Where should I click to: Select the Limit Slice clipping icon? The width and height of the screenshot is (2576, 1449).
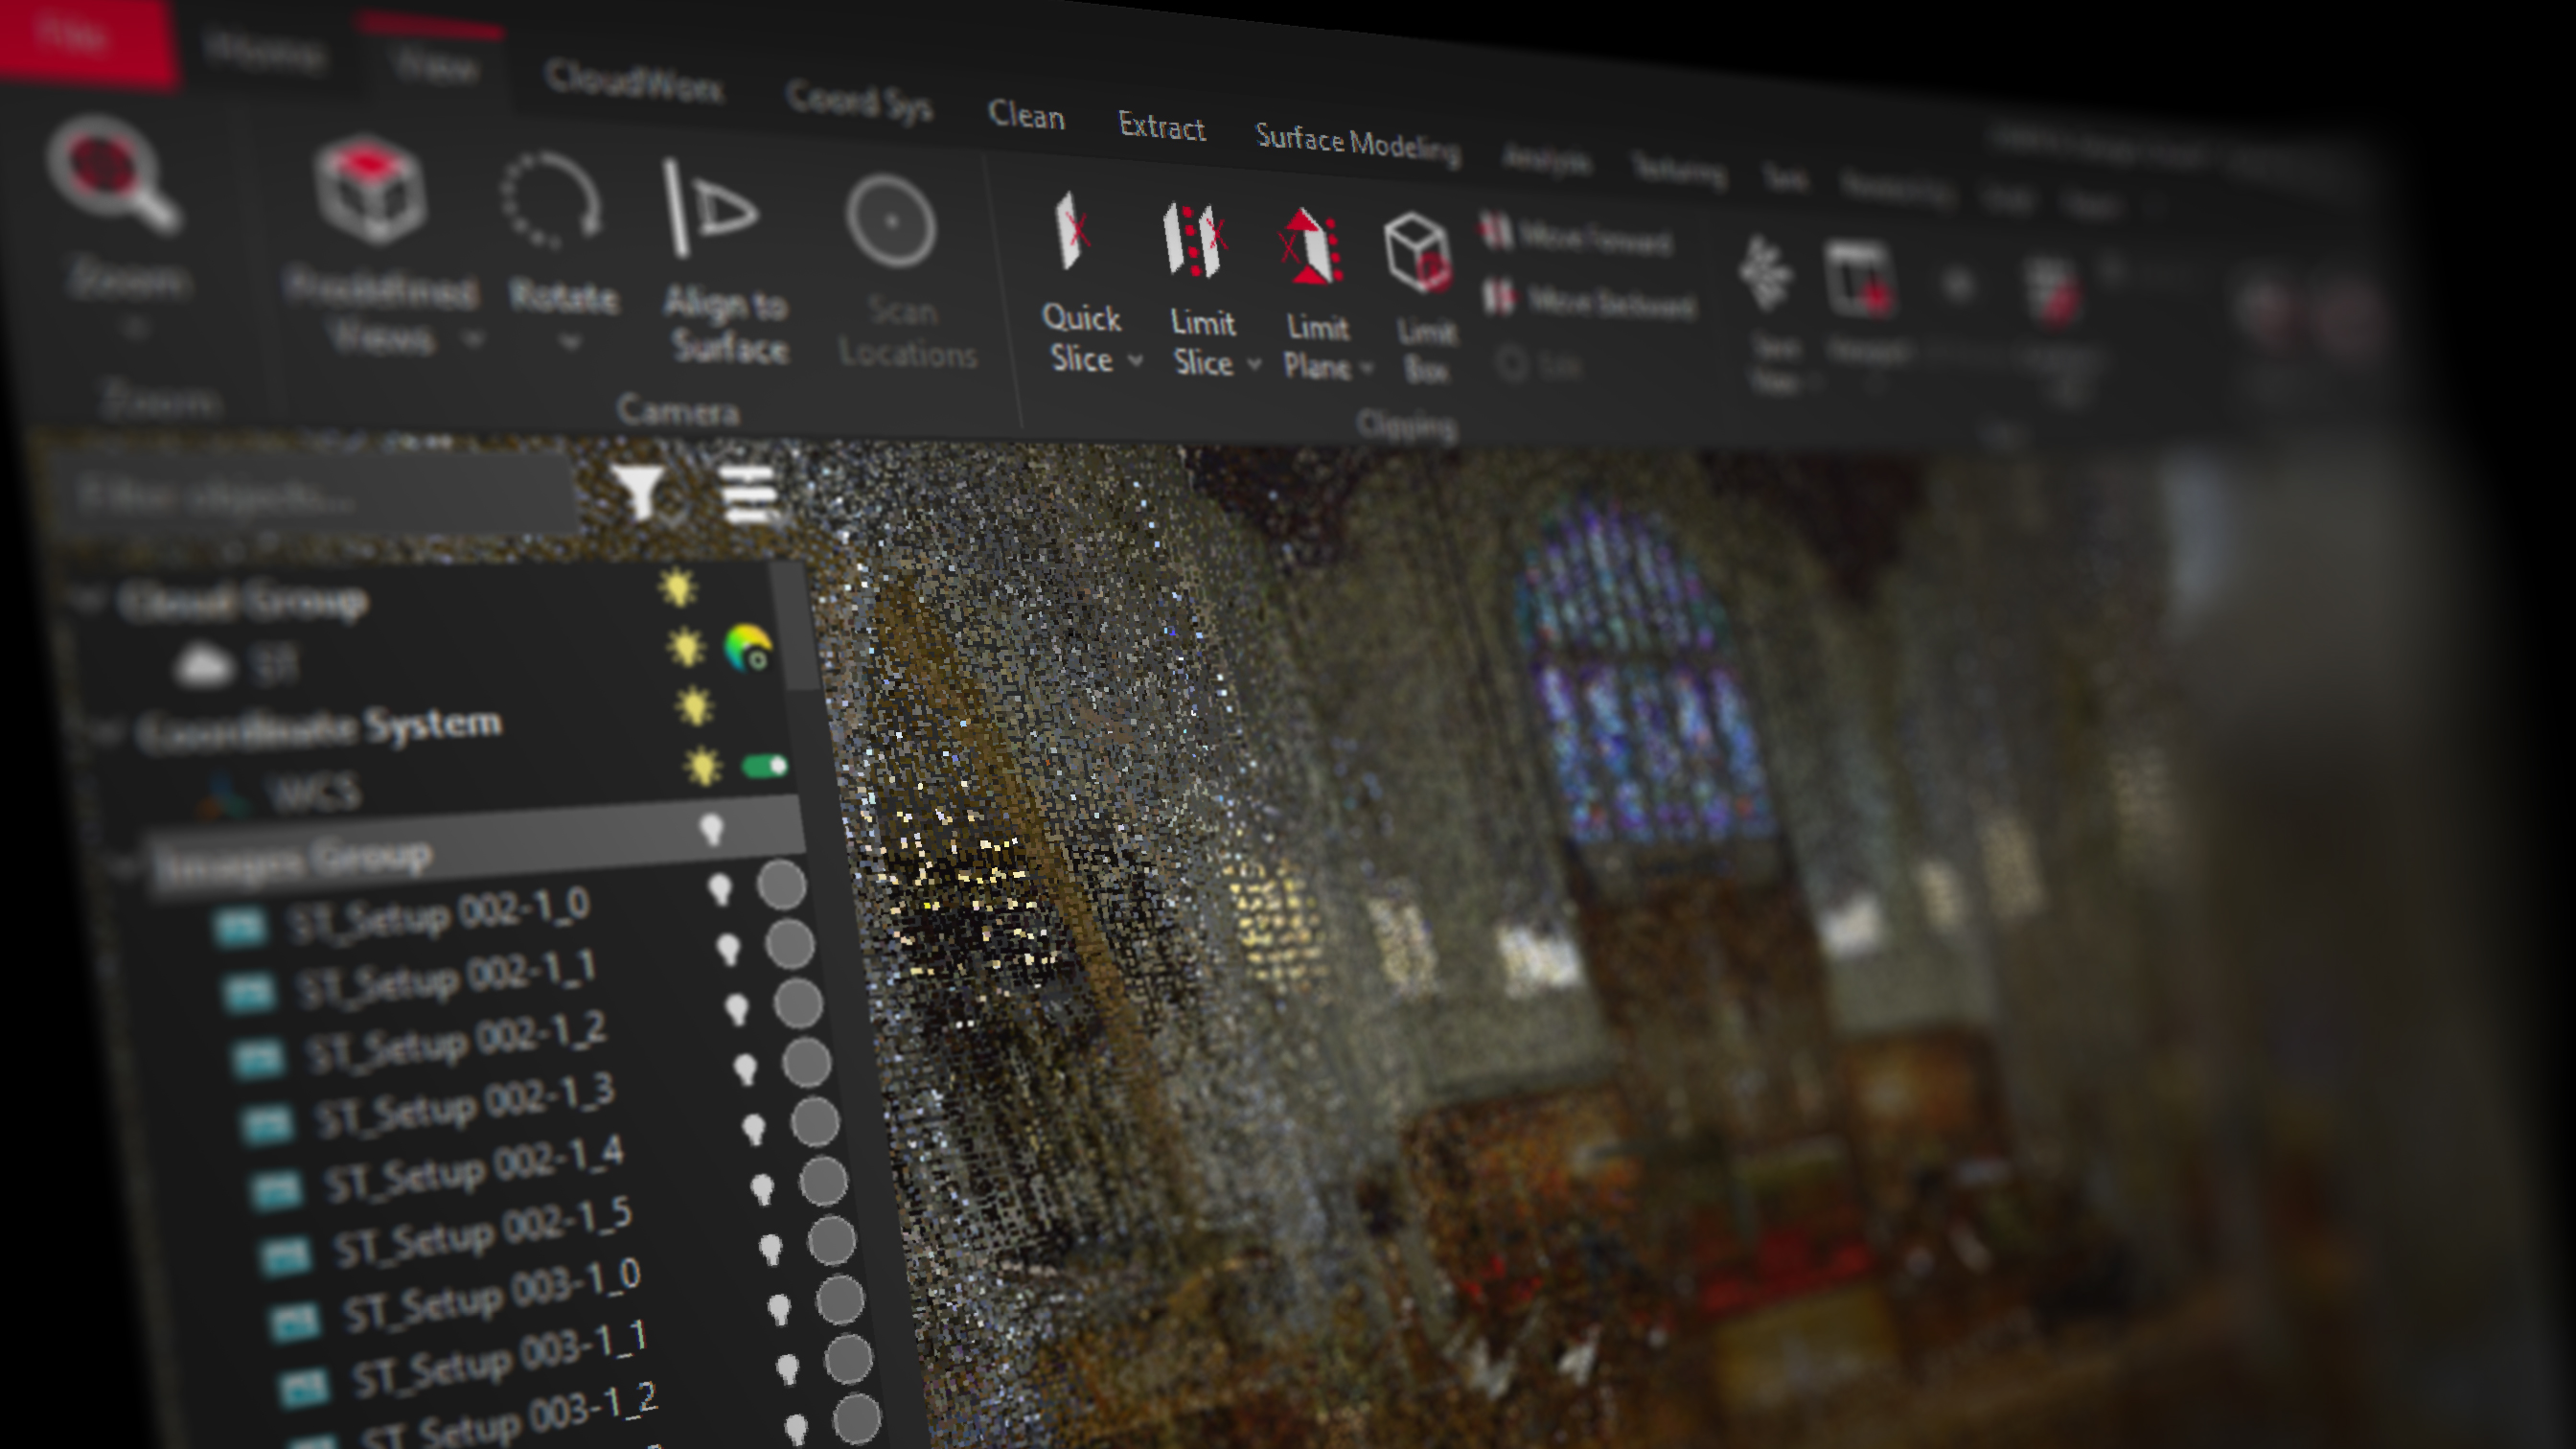tap(1194, 240)
